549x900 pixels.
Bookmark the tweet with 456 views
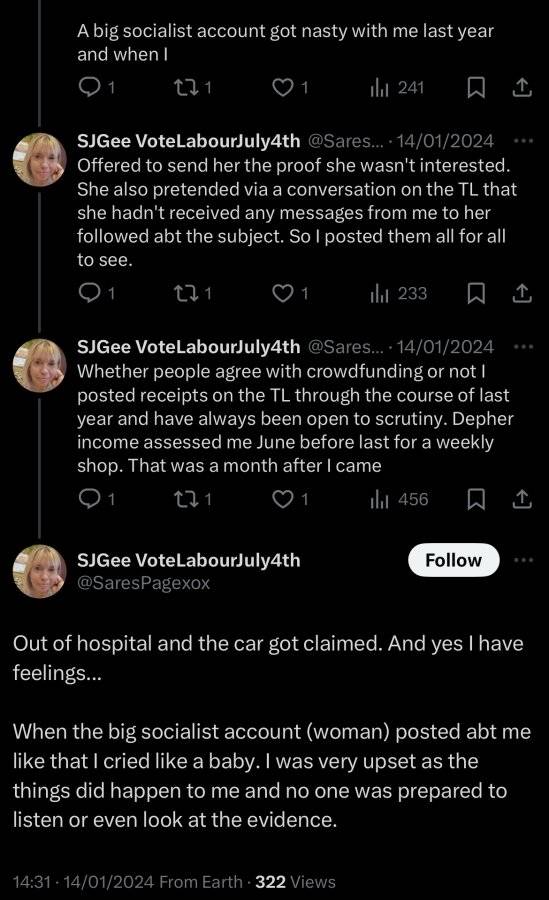[x=476, y=499]
